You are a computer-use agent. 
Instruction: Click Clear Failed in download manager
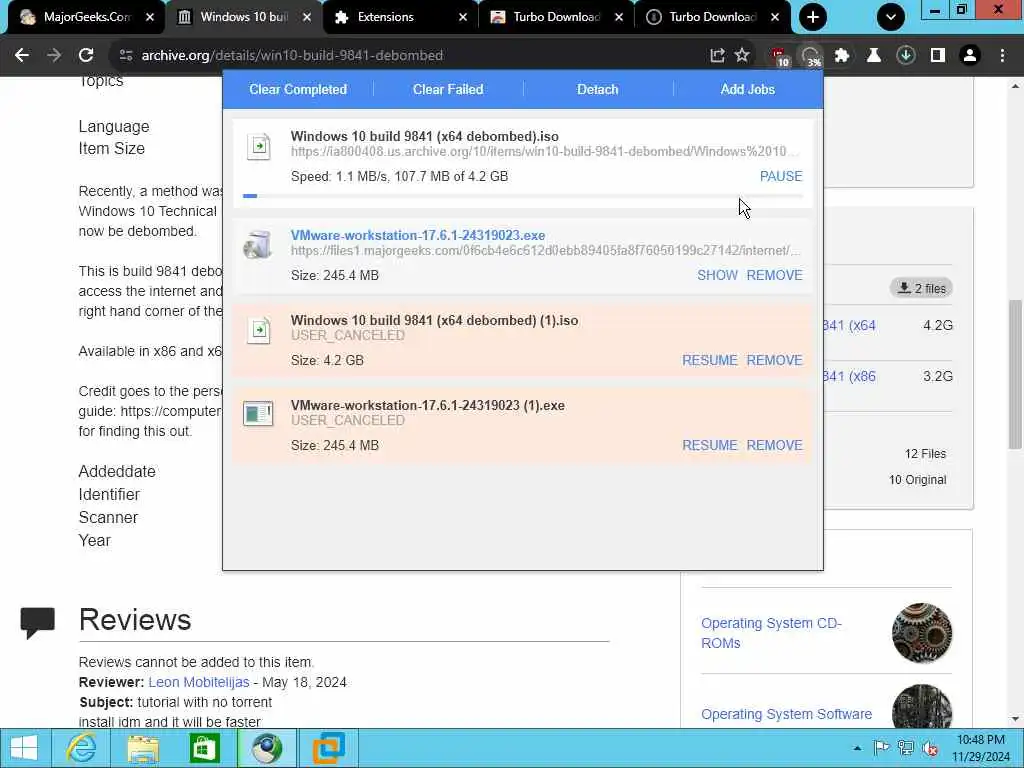point(448,89)
